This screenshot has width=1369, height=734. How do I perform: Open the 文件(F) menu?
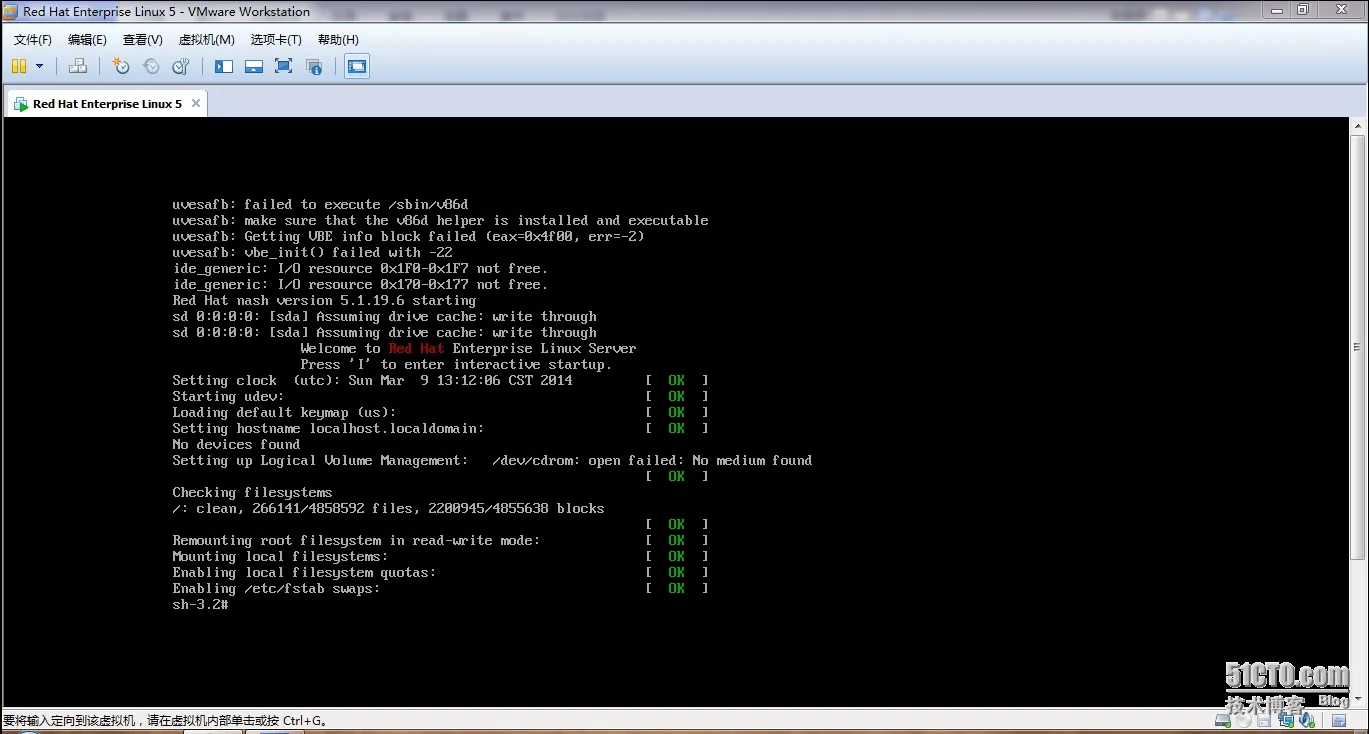click(33, 39)
